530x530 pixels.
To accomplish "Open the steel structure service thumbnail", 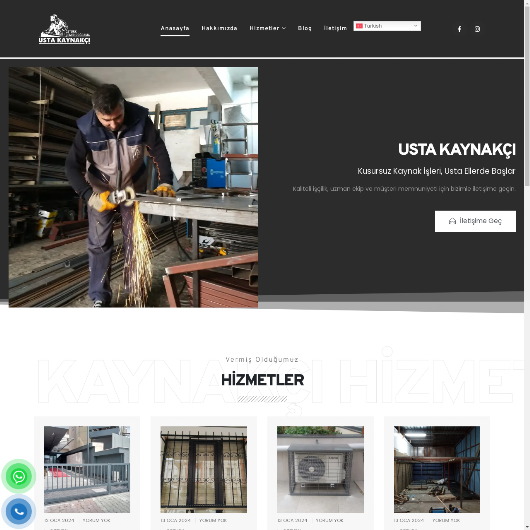I will (437, 469).
